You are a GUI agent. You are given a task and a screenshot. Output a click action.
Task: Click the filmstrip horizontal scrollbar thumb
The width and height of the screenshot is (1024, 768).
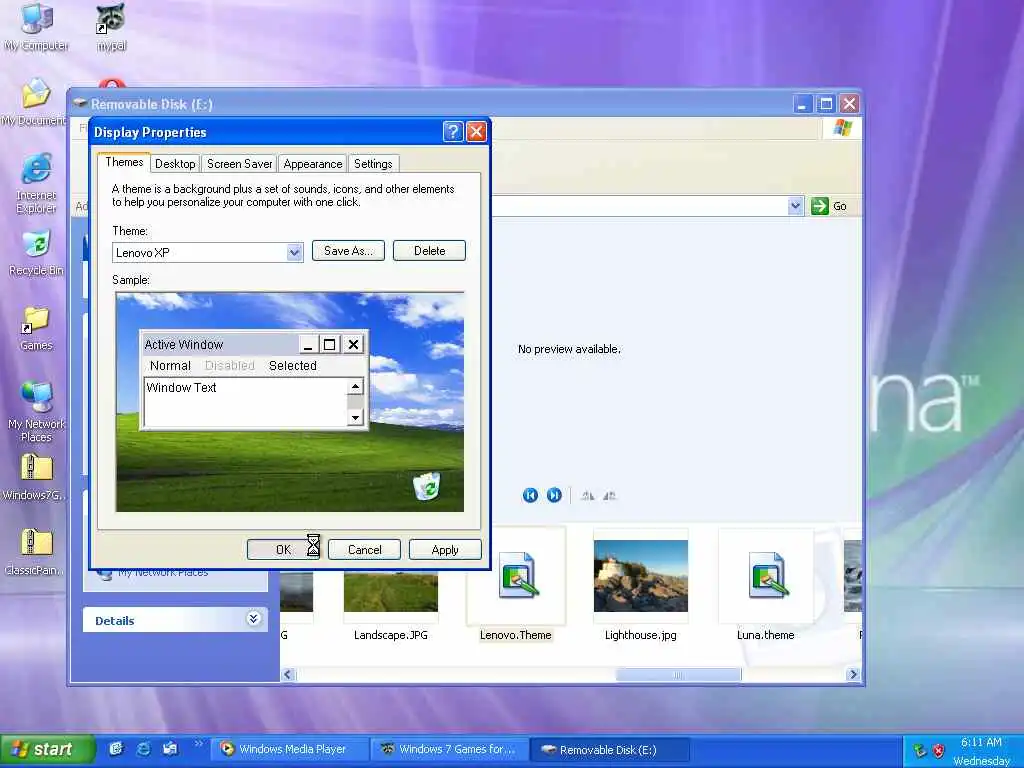[x=679, y=675]
